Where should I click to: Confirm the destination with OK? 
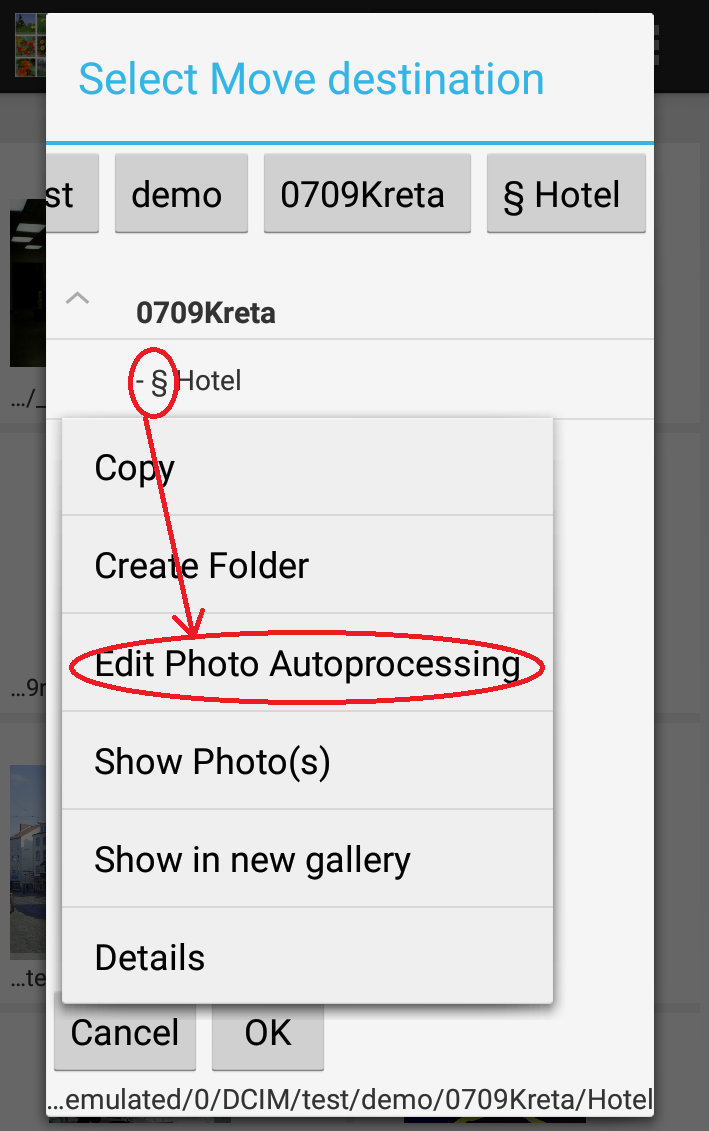coord(268,1034)
